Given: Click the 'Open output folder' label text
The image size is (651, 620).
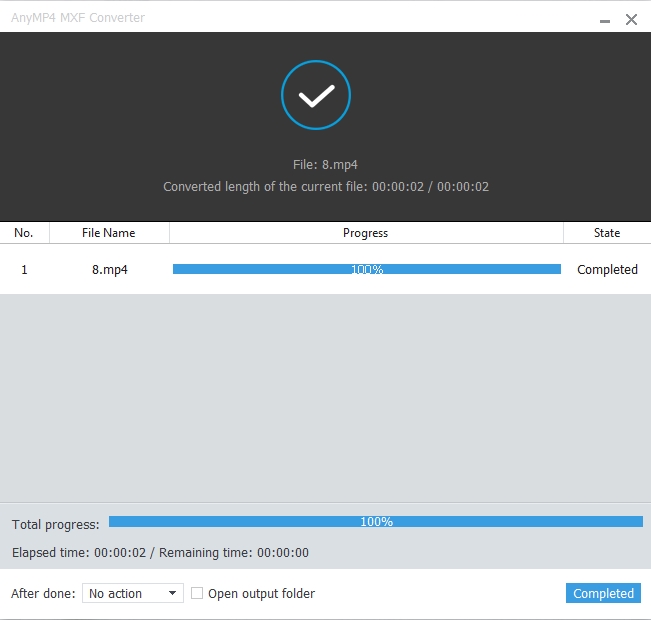Looking at the screenshot, I should (261, 594).
